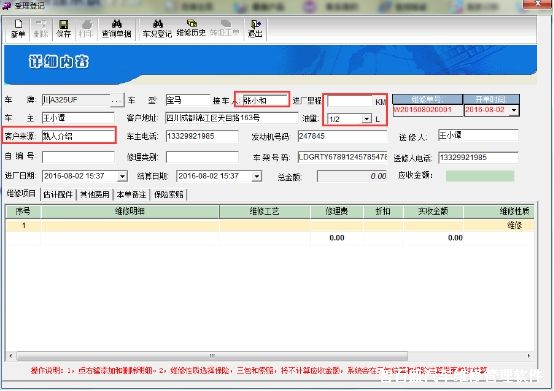
Task: Open the 进厂日期 date dropdown arrow
Action: [x=122, y=176]
